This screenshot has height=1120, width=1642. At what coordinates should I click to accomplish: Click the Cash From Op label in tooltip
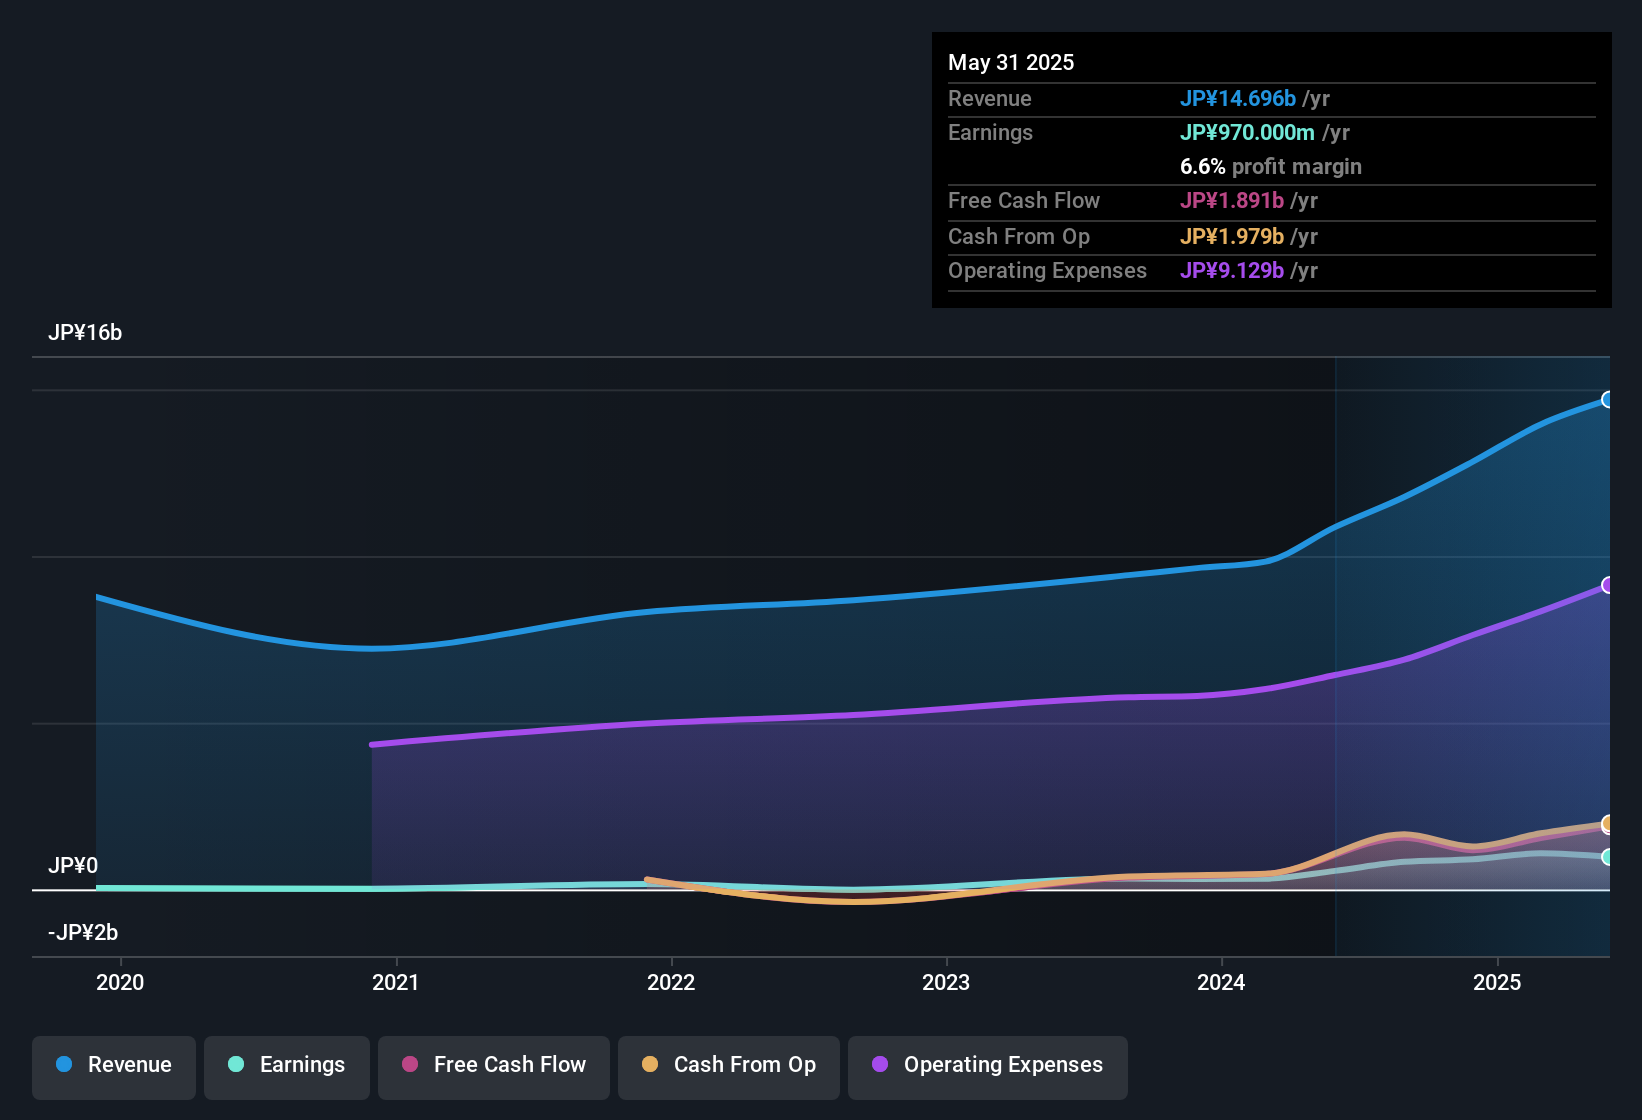pyautogui.click(x=1019, y=237)
